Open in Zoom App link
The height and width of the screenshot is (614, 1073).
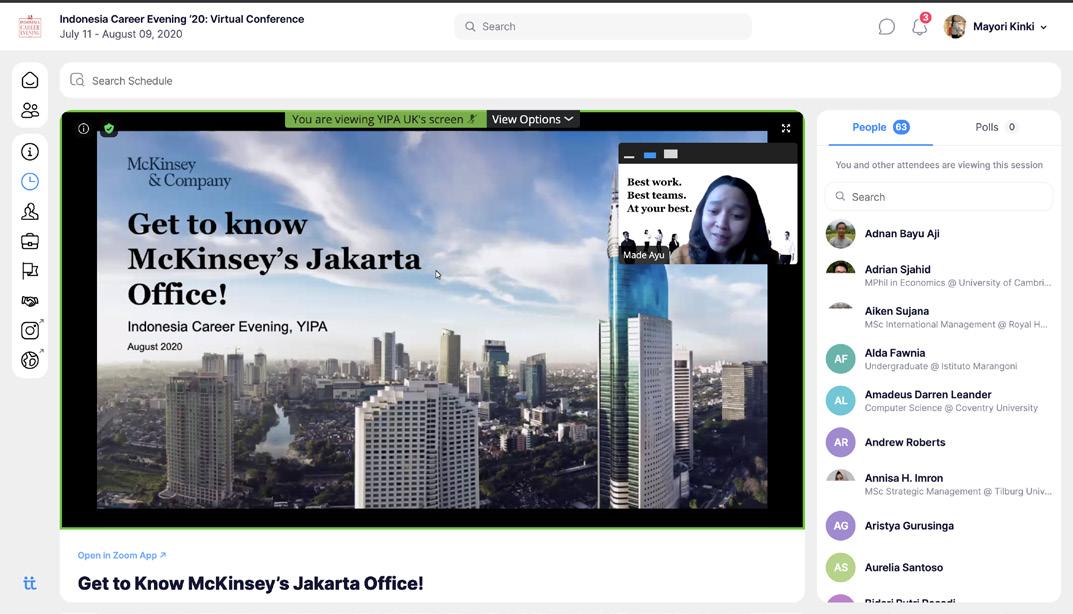pyautogui.click(x=122, y=555)
